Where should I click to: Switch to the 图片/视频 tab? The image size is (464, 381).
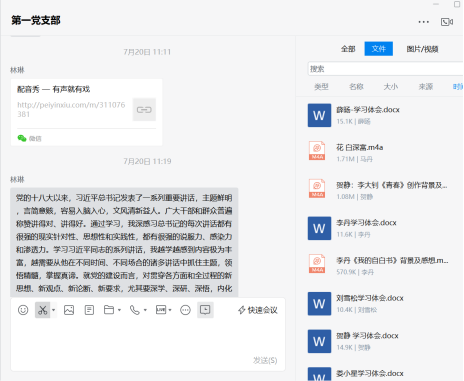[x=422, y=49]
